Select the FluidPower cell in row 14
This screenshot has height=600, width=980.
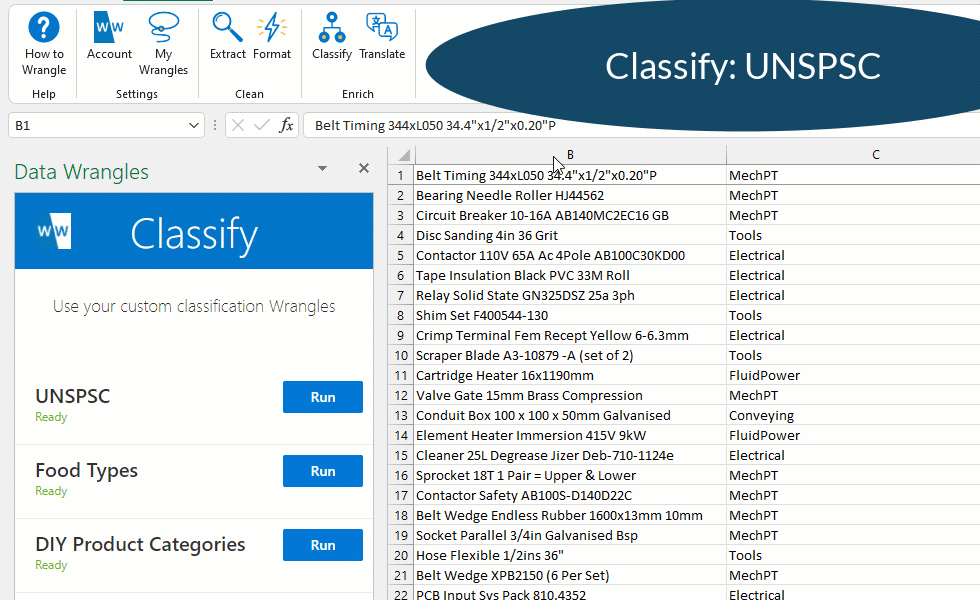coord(853,436)
